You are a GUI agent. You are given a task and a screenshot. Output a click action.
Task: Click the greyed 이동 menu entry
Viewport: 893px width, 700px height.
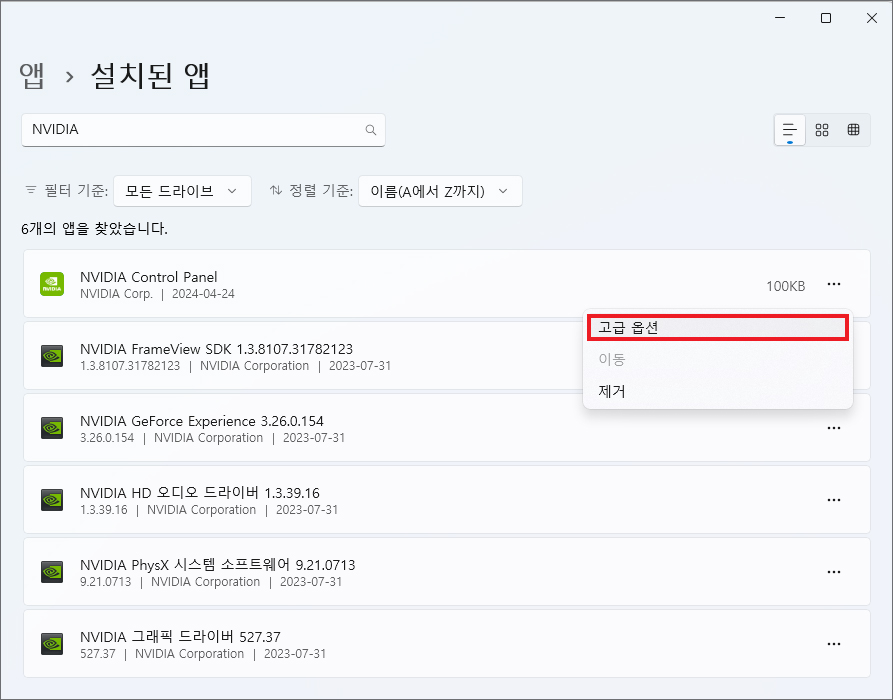pyautogui.click(x=718, y=359)
